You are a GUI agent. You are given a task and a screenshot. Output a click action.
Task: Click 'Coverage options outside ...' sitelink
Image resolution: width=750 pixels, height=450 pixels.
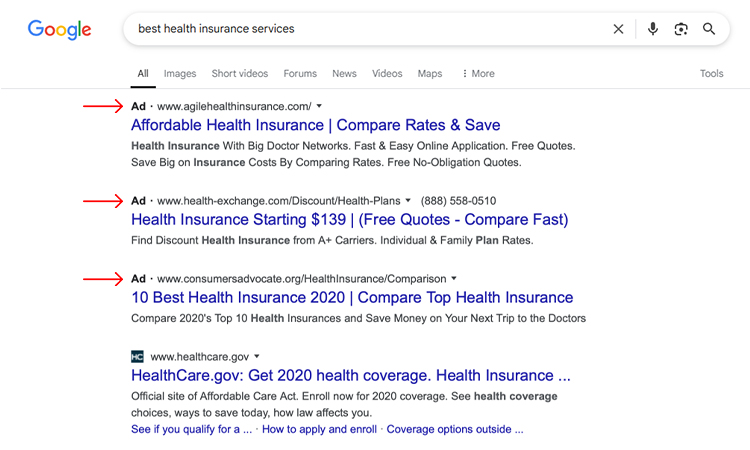[455, 429]
